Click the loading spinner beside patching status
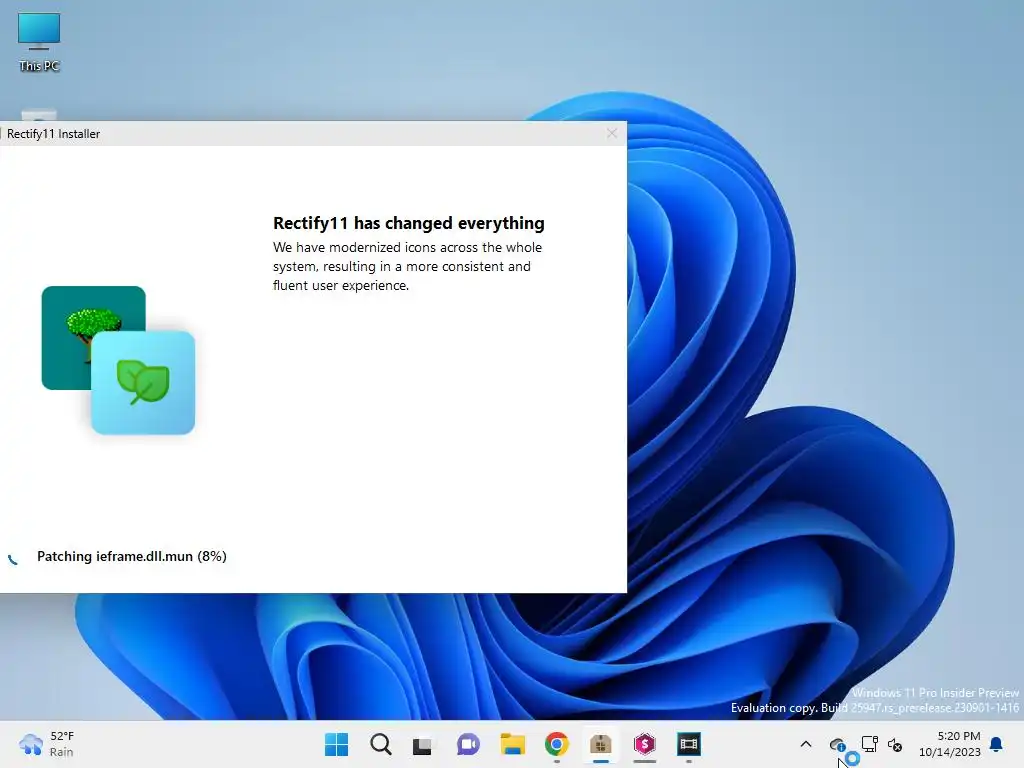The height and width of the screenshot is (768, 1024). [13, 558]
